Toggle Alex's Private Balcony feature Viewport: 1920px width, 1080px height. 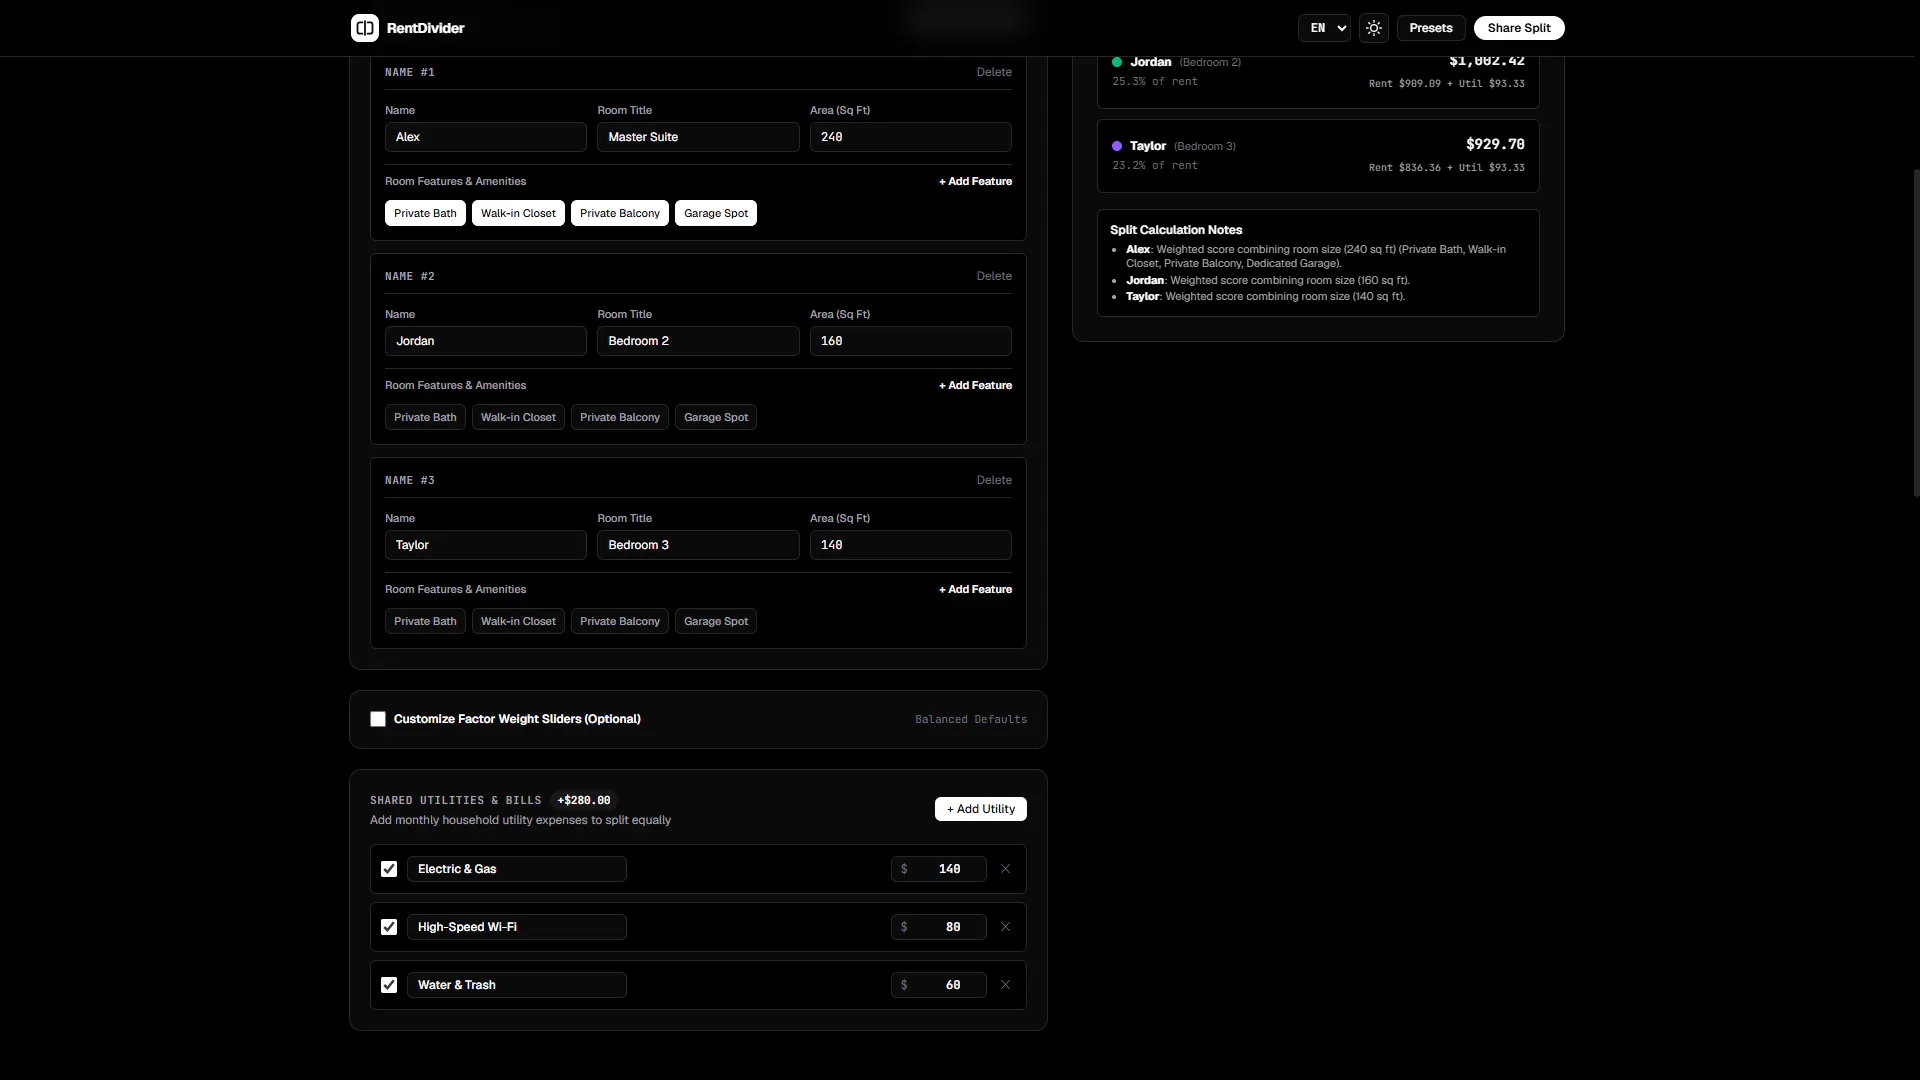click(620, 213)
